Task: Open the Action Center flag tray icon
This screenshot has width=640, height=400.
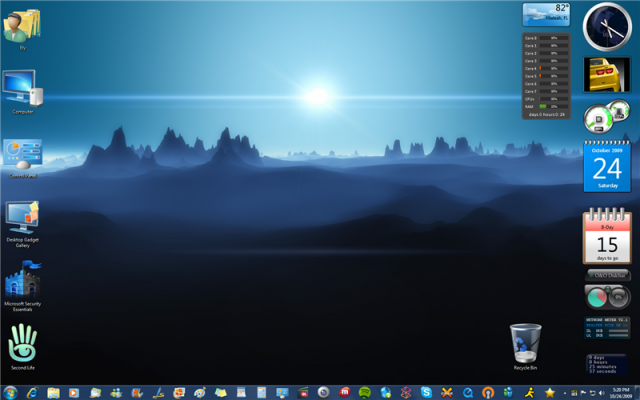Action: point(583,393)
